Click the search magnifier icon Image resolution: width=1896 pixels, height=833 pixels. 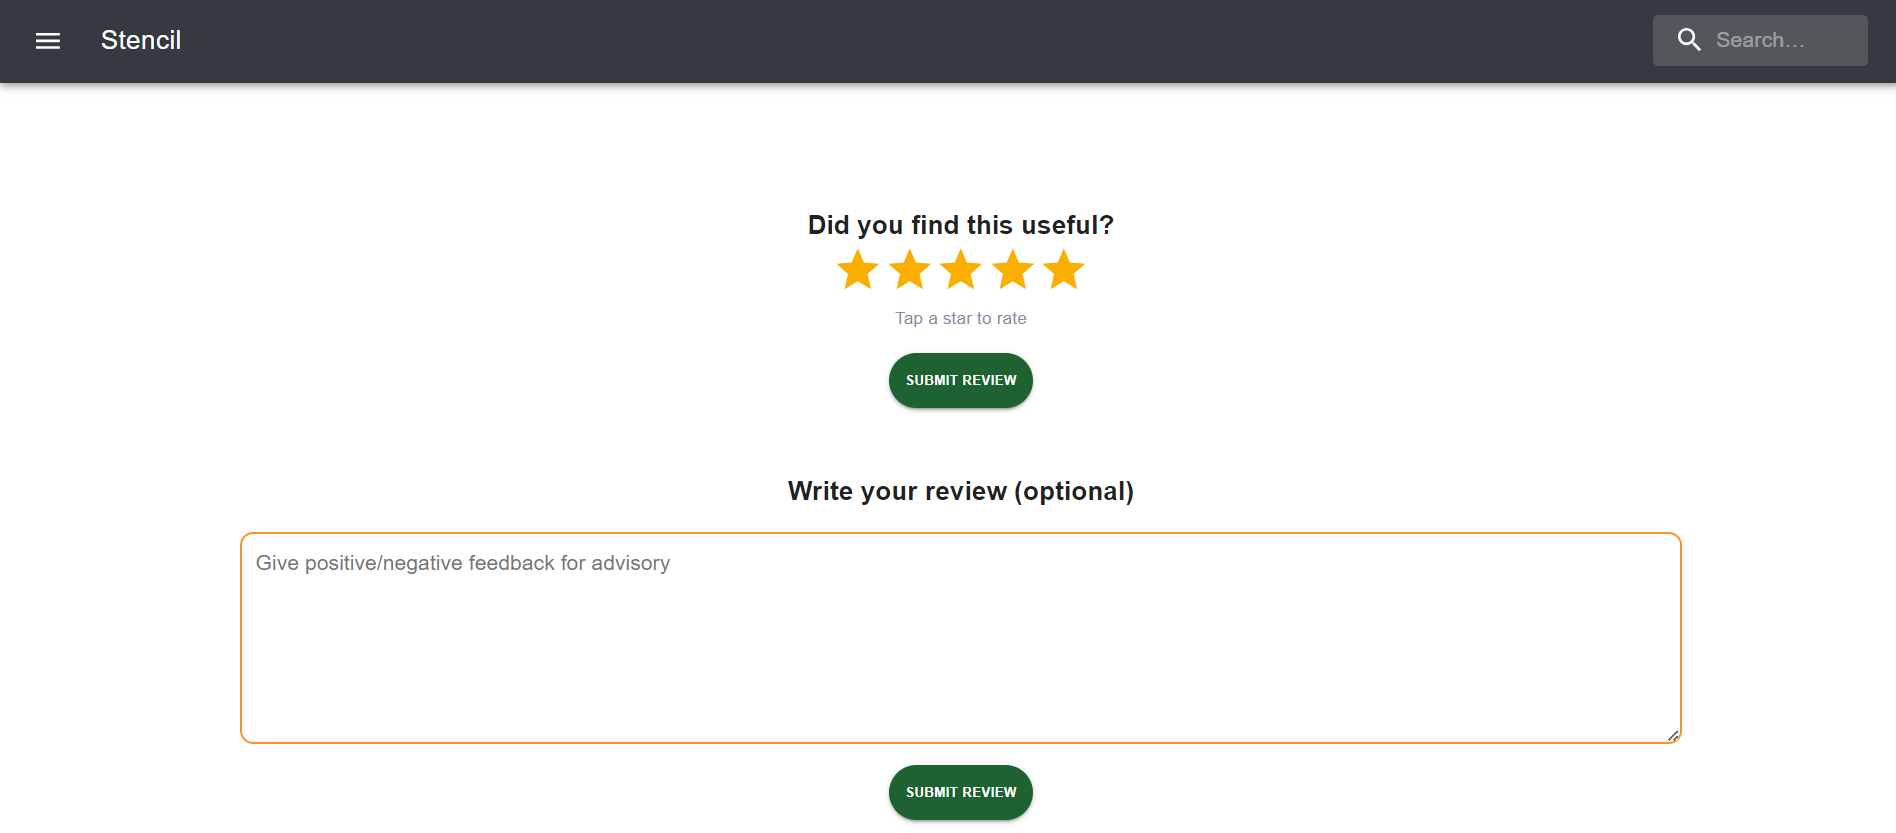[1690, 40]
